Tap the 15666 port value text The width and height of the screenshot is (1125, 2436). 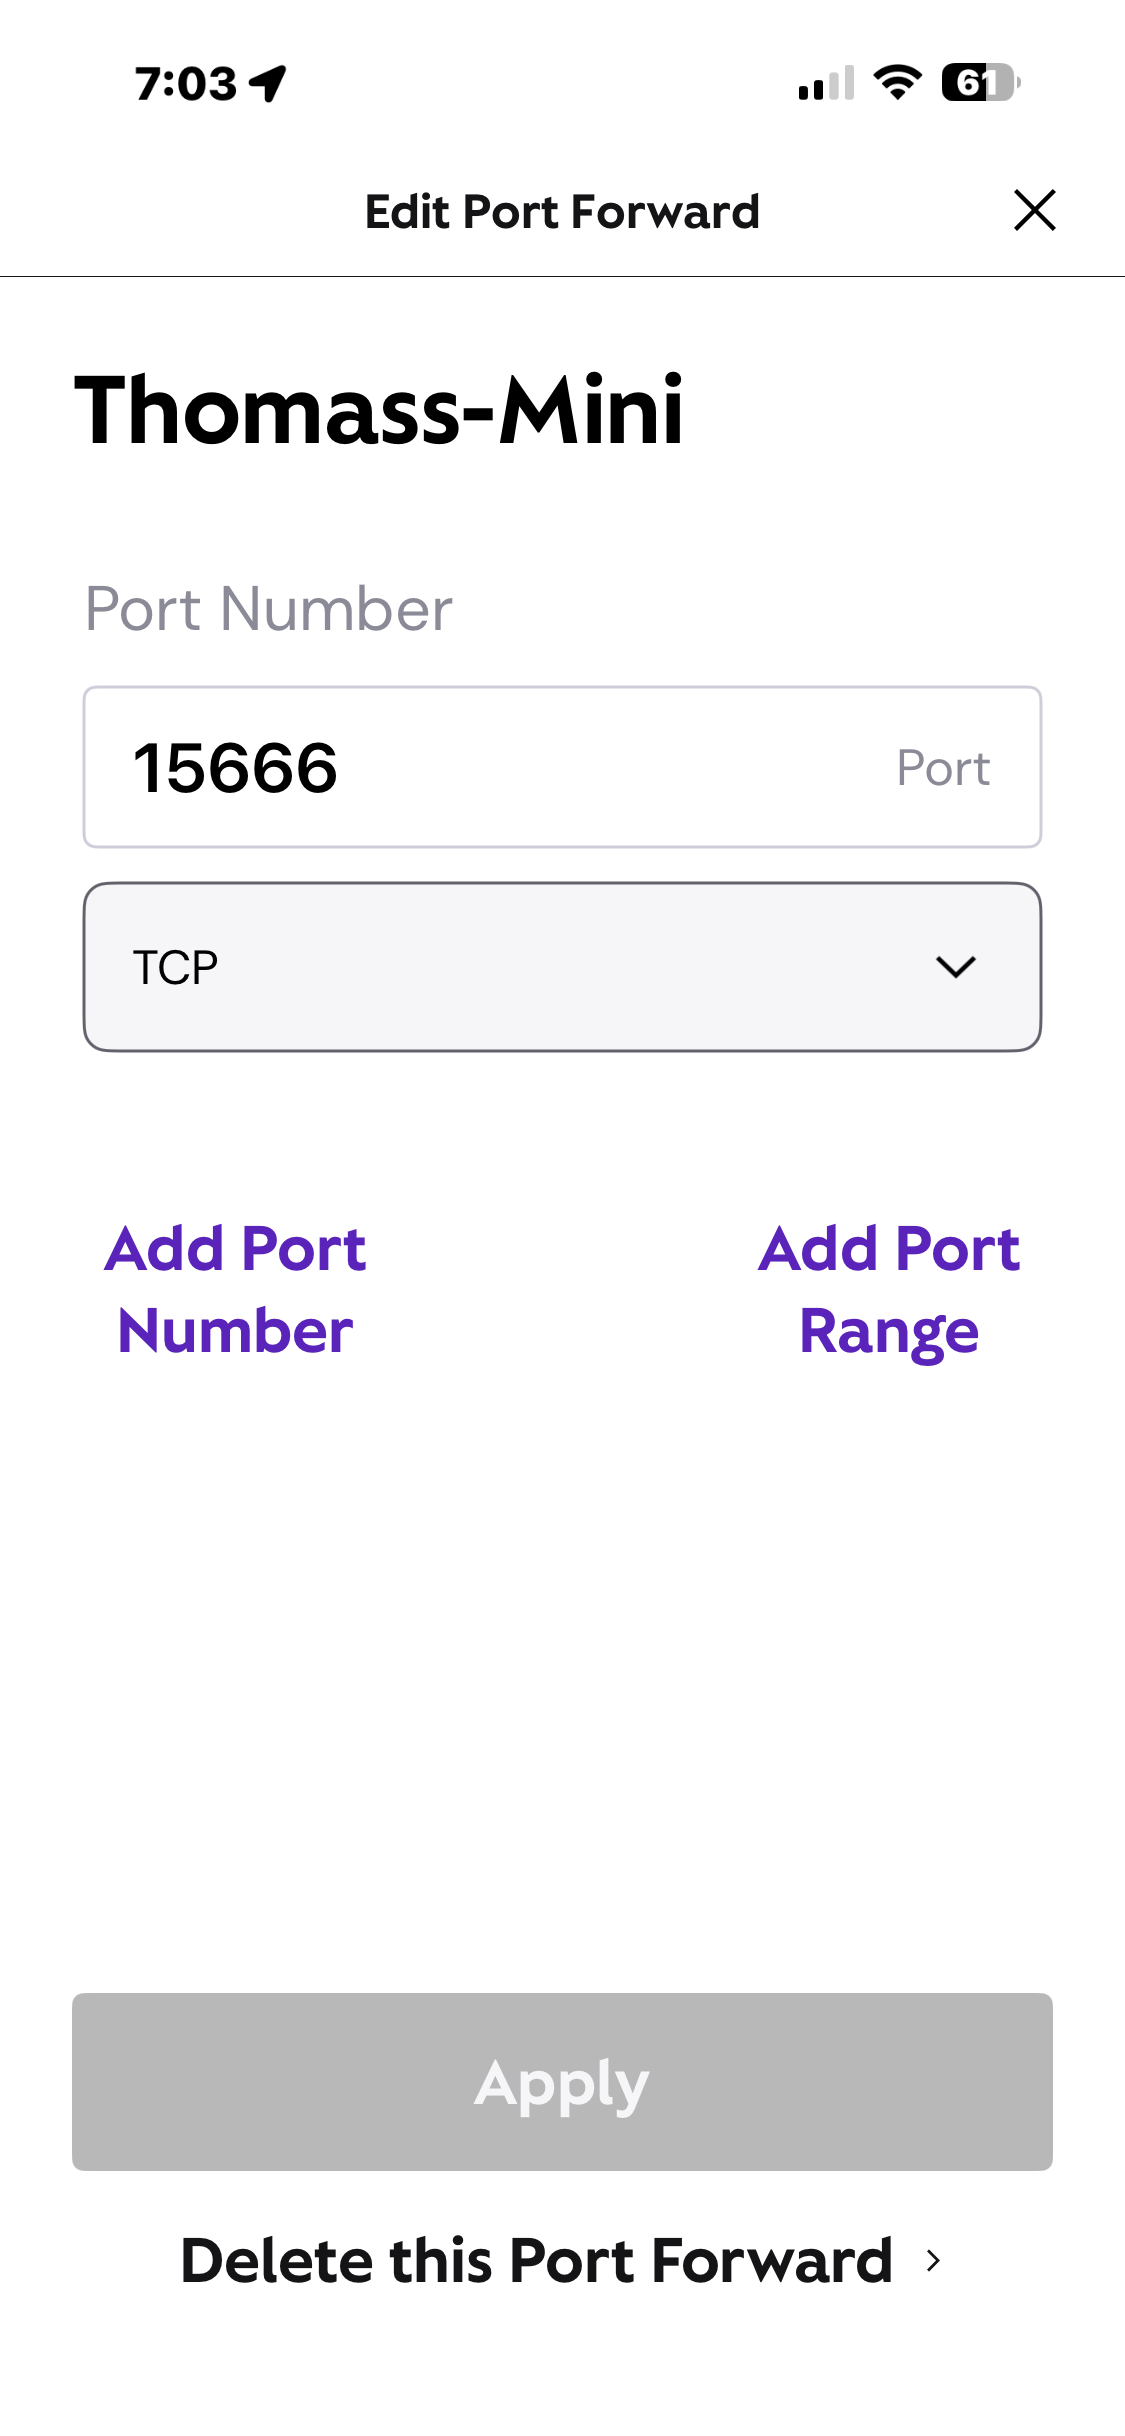coord(236,768)
